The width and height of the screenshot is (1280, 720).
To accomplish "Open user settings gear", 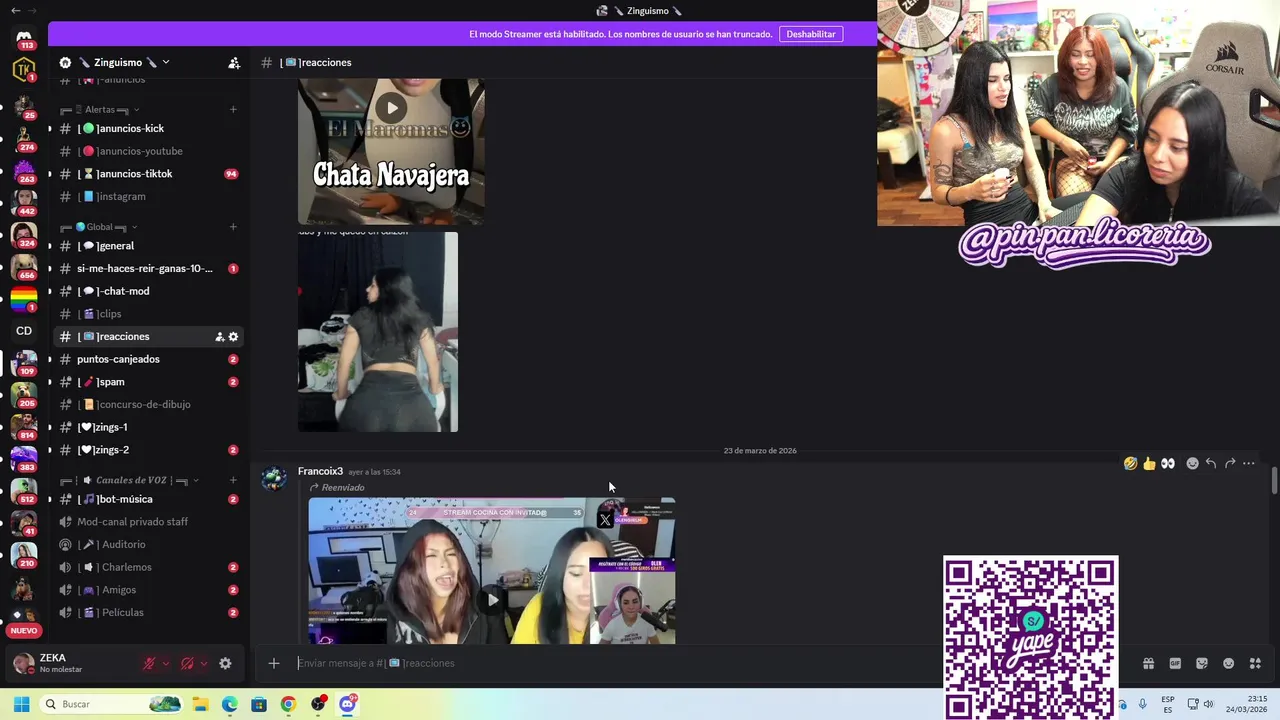I will click(225, 663).
